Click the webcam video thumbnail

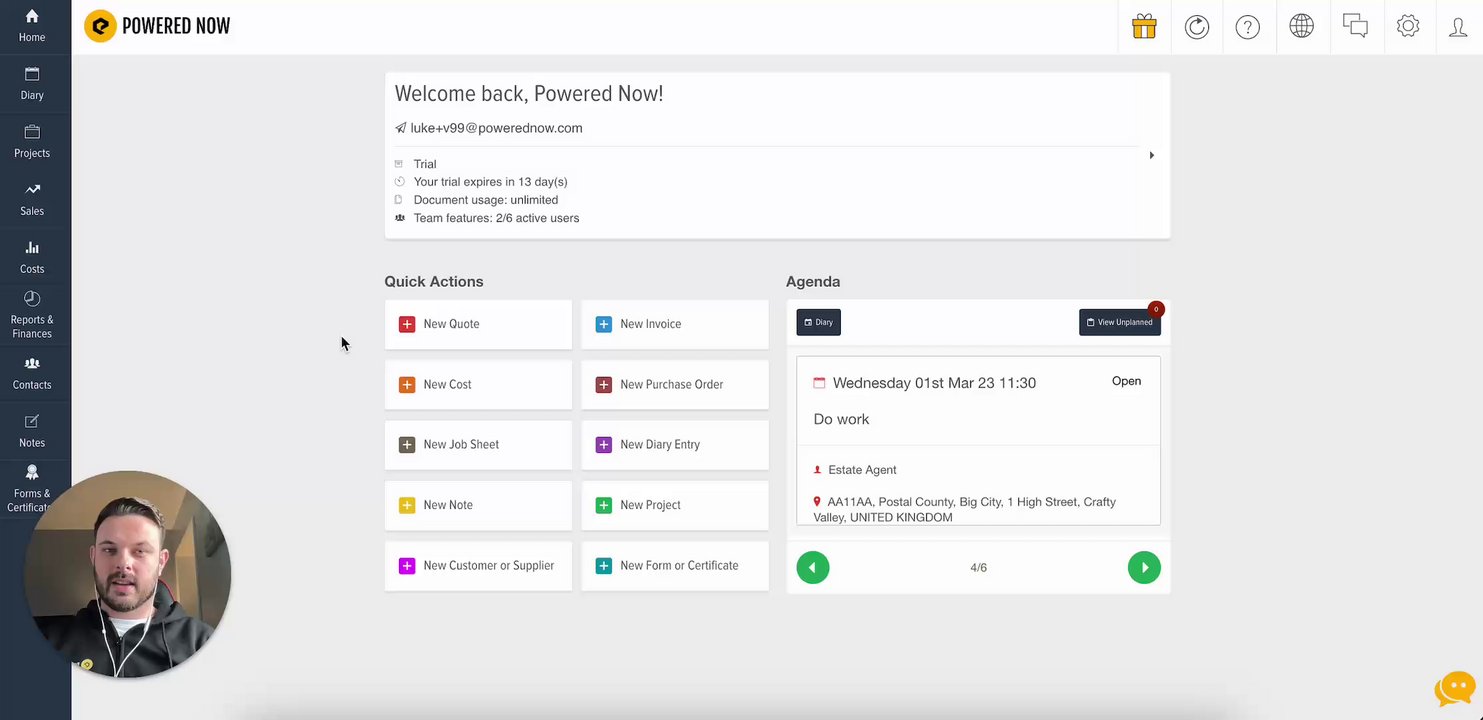[127, 575]
